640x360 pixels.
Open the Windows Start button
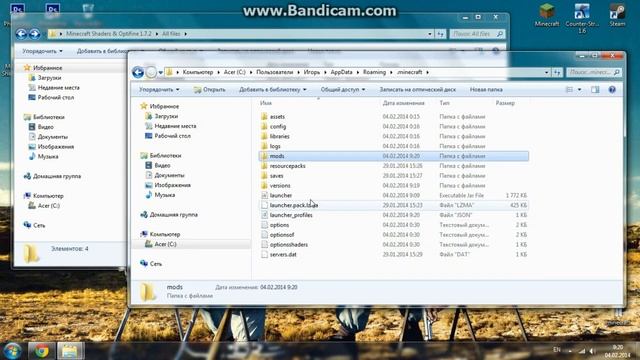click(x=12, y=350)
